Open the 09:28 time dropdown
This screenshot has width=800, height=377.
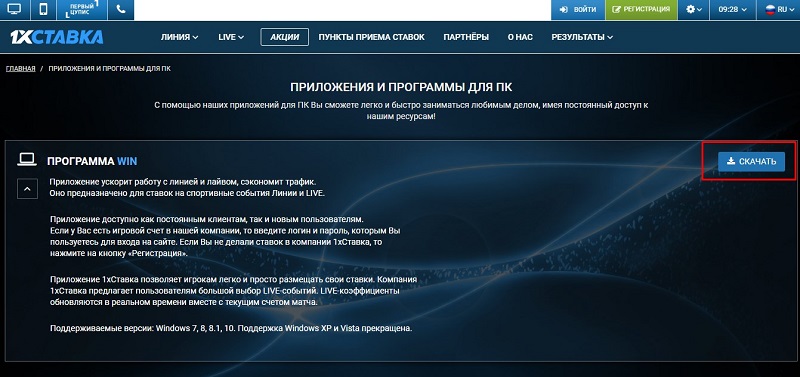click(x=733, y=9)
